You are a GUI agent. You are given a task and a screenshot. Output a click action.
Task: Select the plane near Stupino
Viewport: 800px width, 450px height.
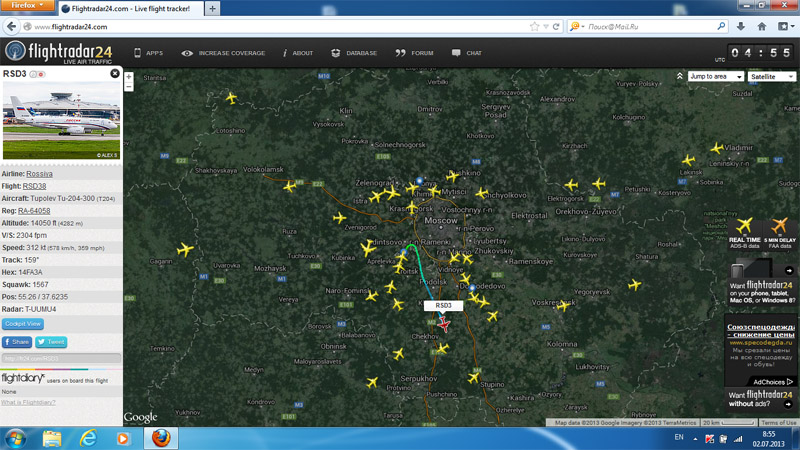point(473,378)
